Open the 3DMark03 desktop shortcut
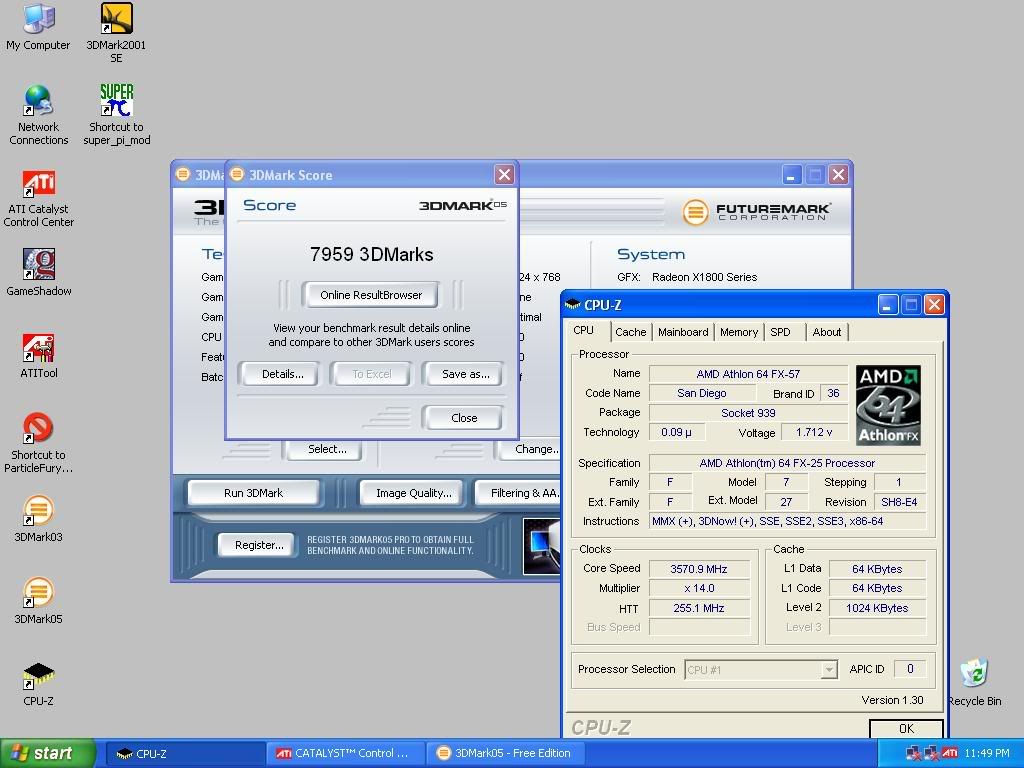The image size is (1024, 768). [x=38, y=511]
